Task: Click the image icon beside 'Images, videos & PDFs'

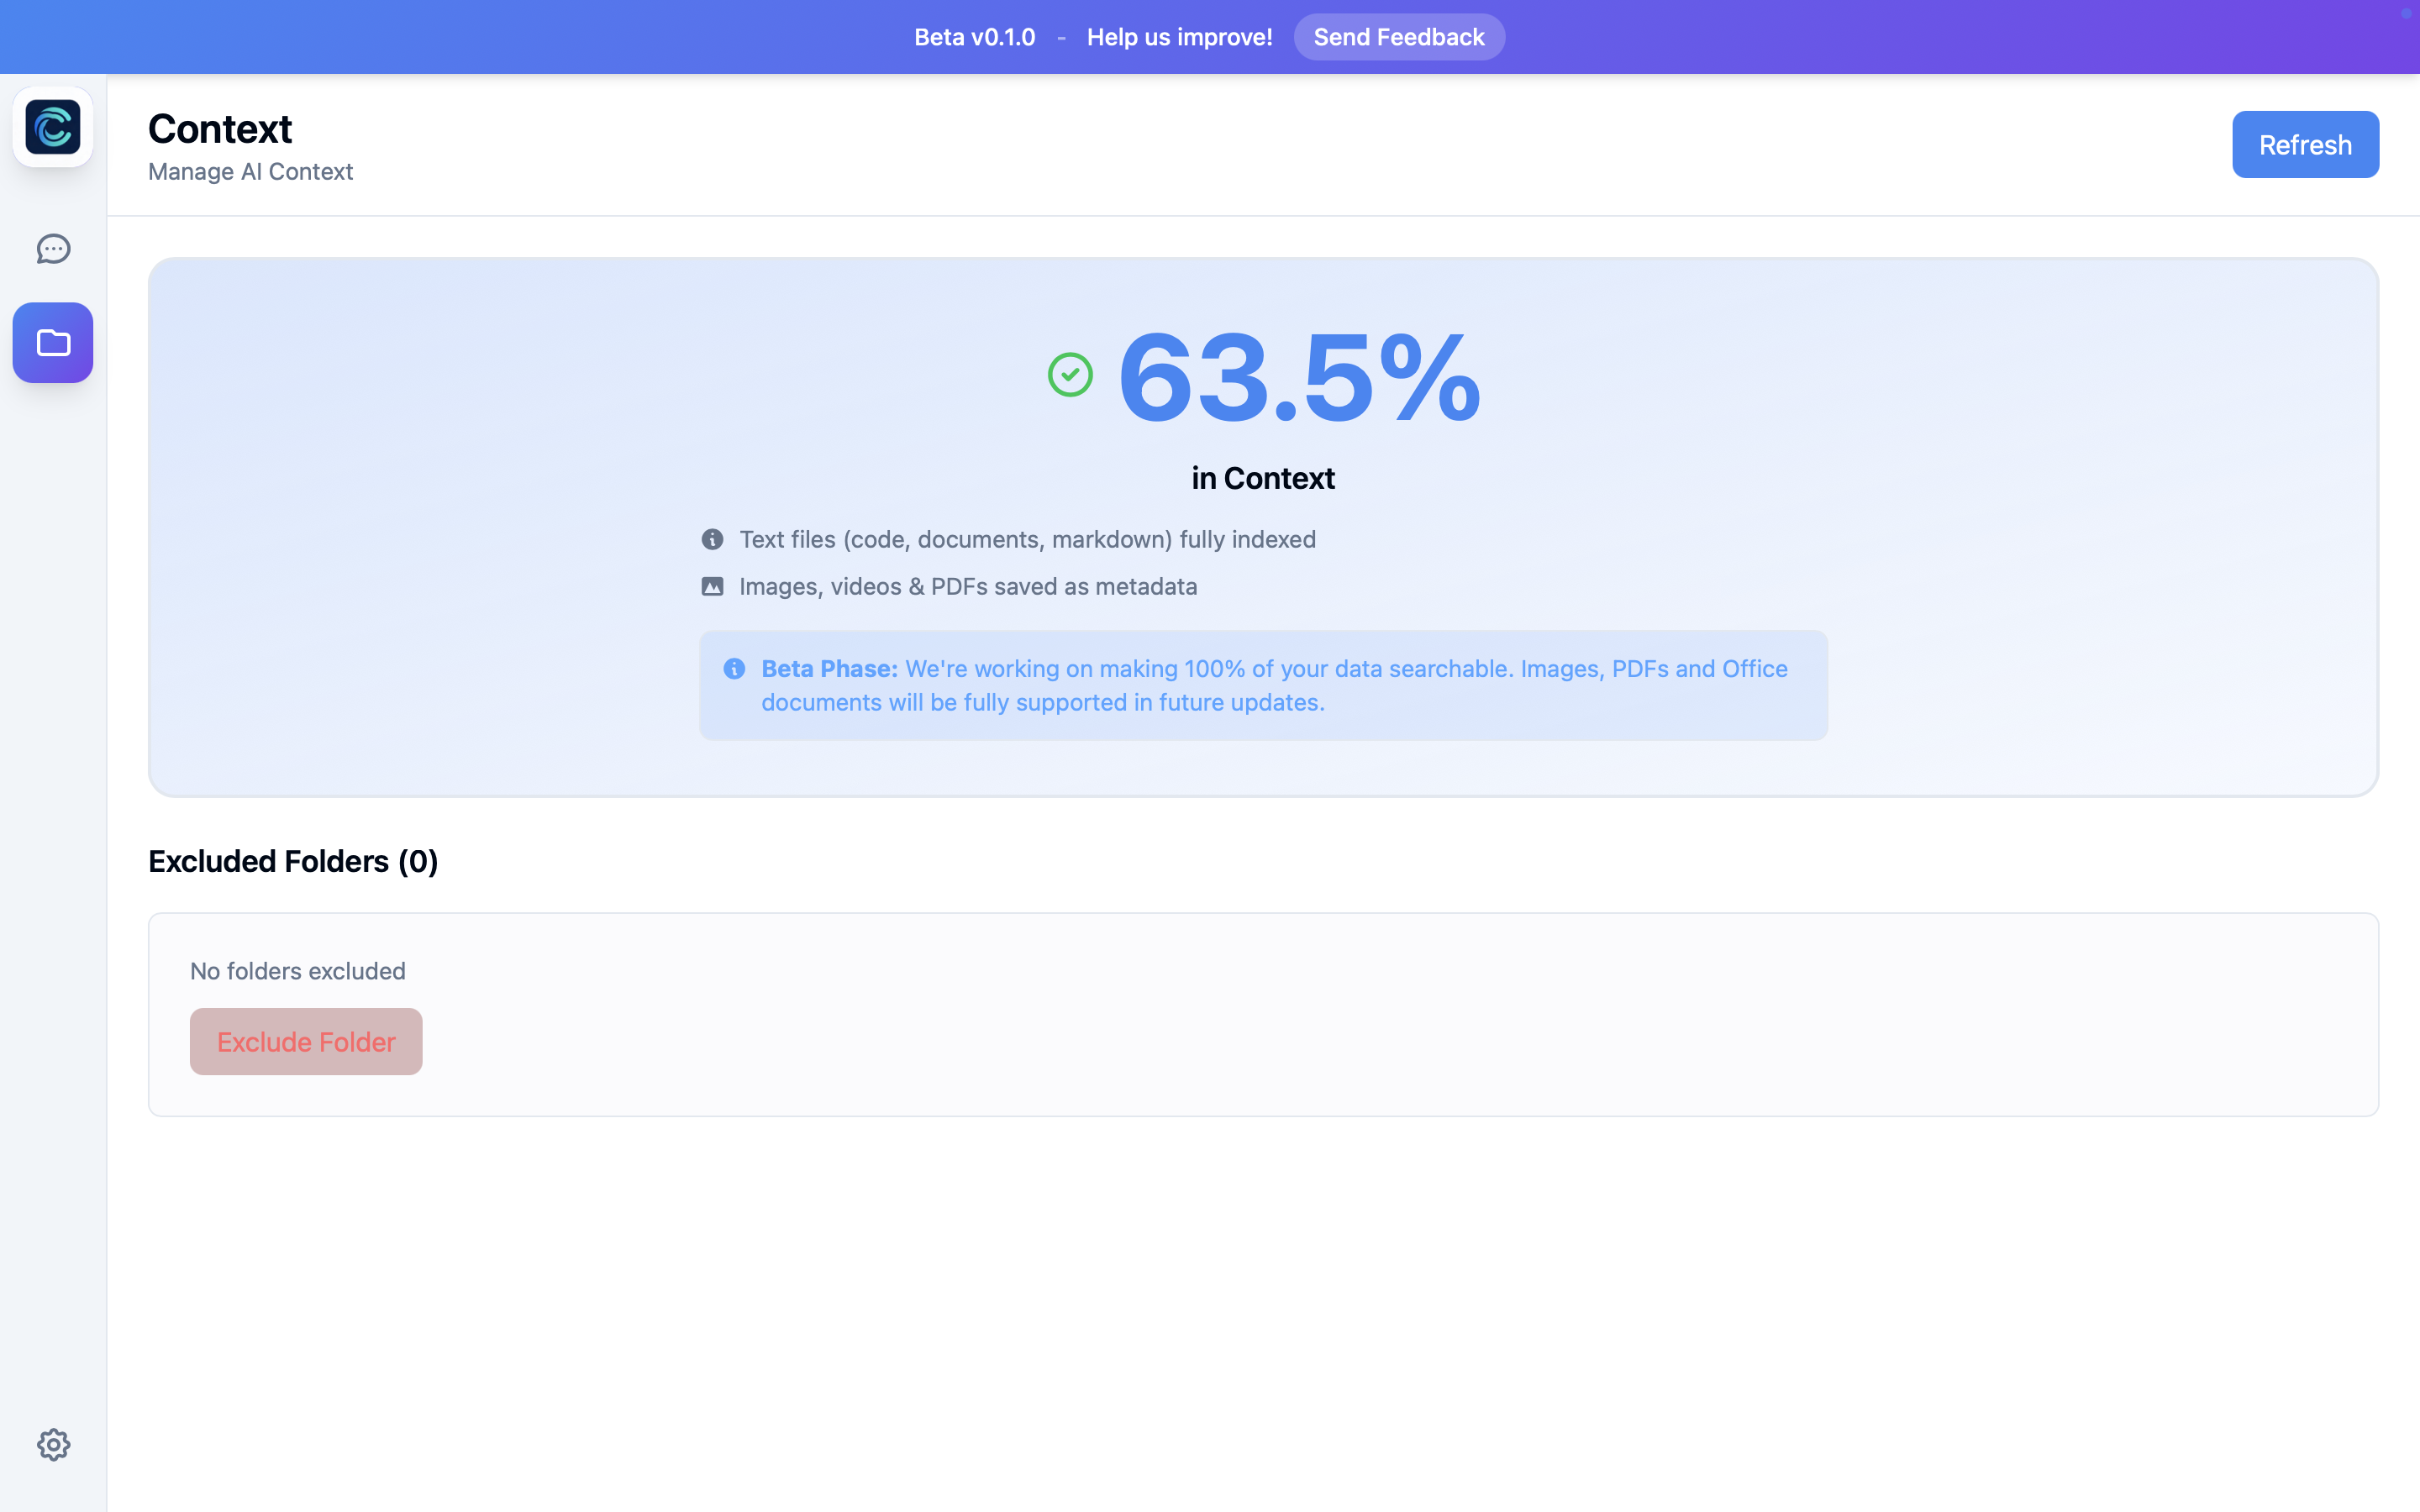Action: (712, 586)
